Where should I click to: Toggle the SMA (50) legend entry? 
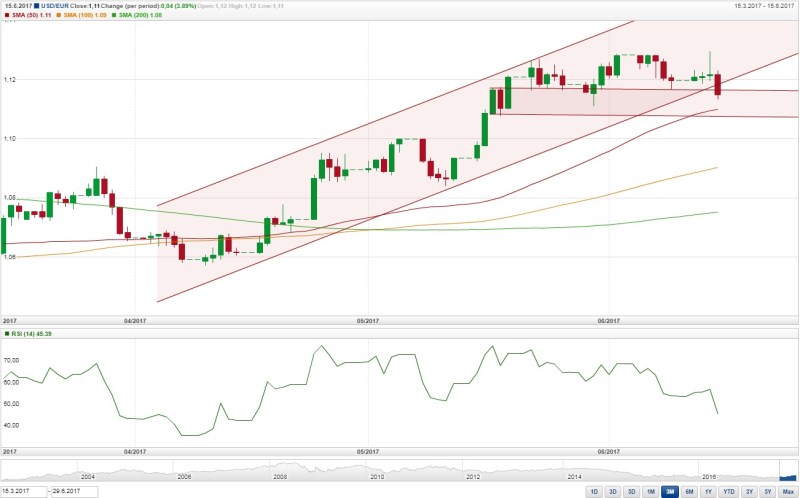coord(30,17)
